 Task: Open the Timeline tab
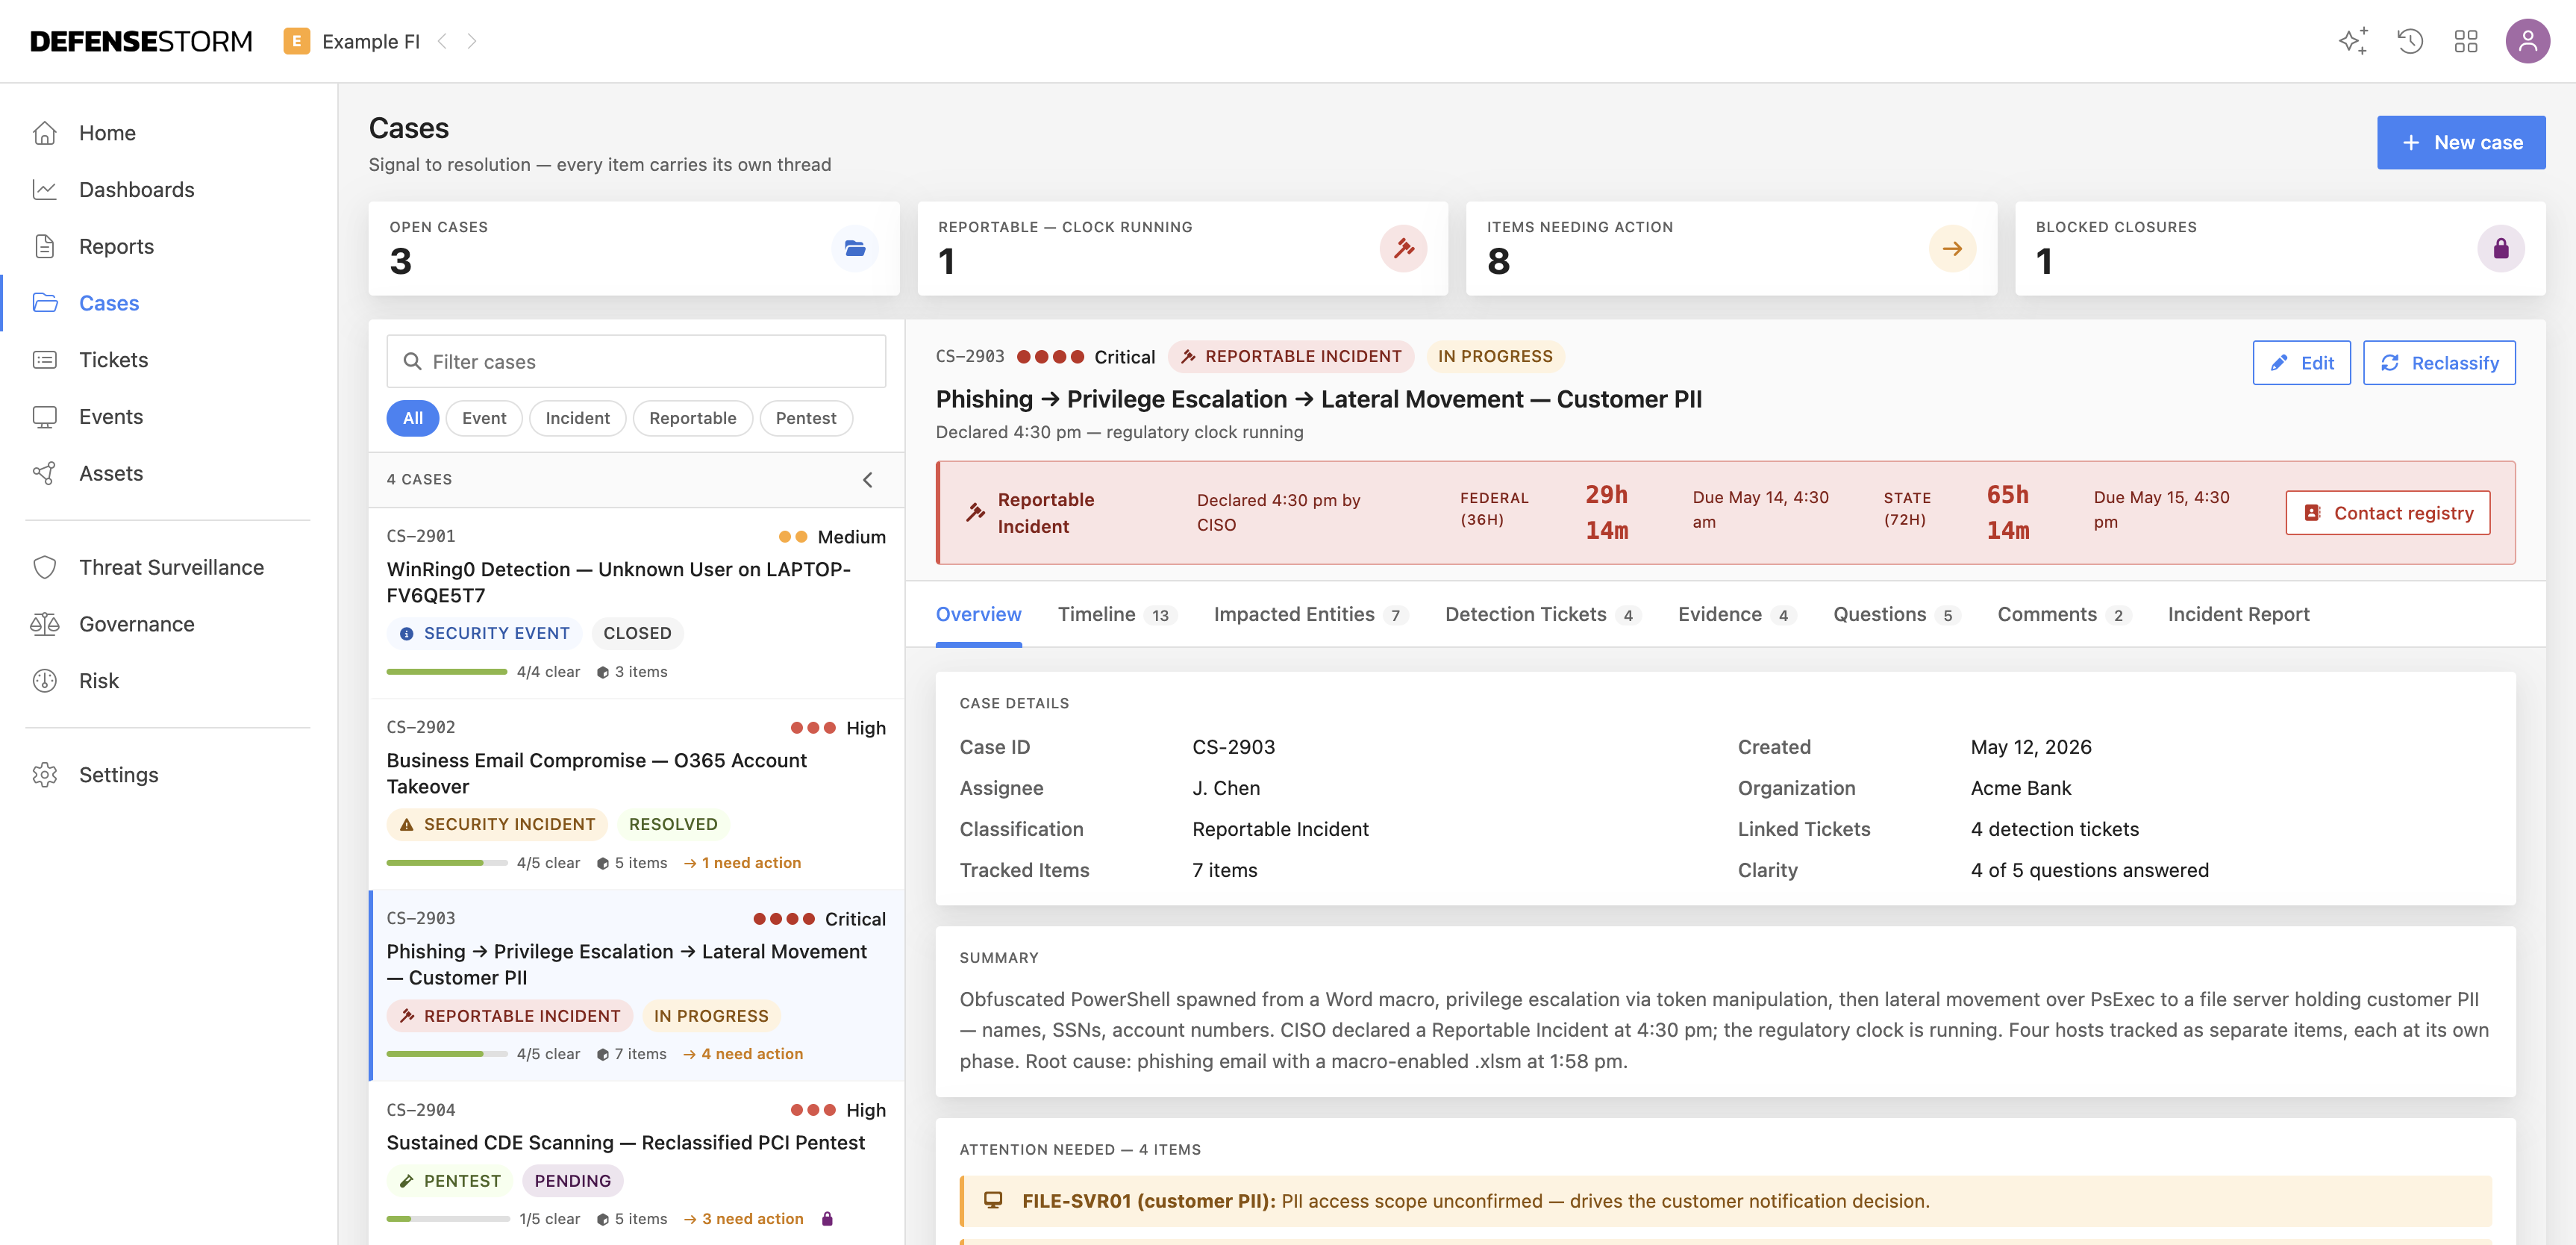pyautogui.click(x=1117, y=614)
